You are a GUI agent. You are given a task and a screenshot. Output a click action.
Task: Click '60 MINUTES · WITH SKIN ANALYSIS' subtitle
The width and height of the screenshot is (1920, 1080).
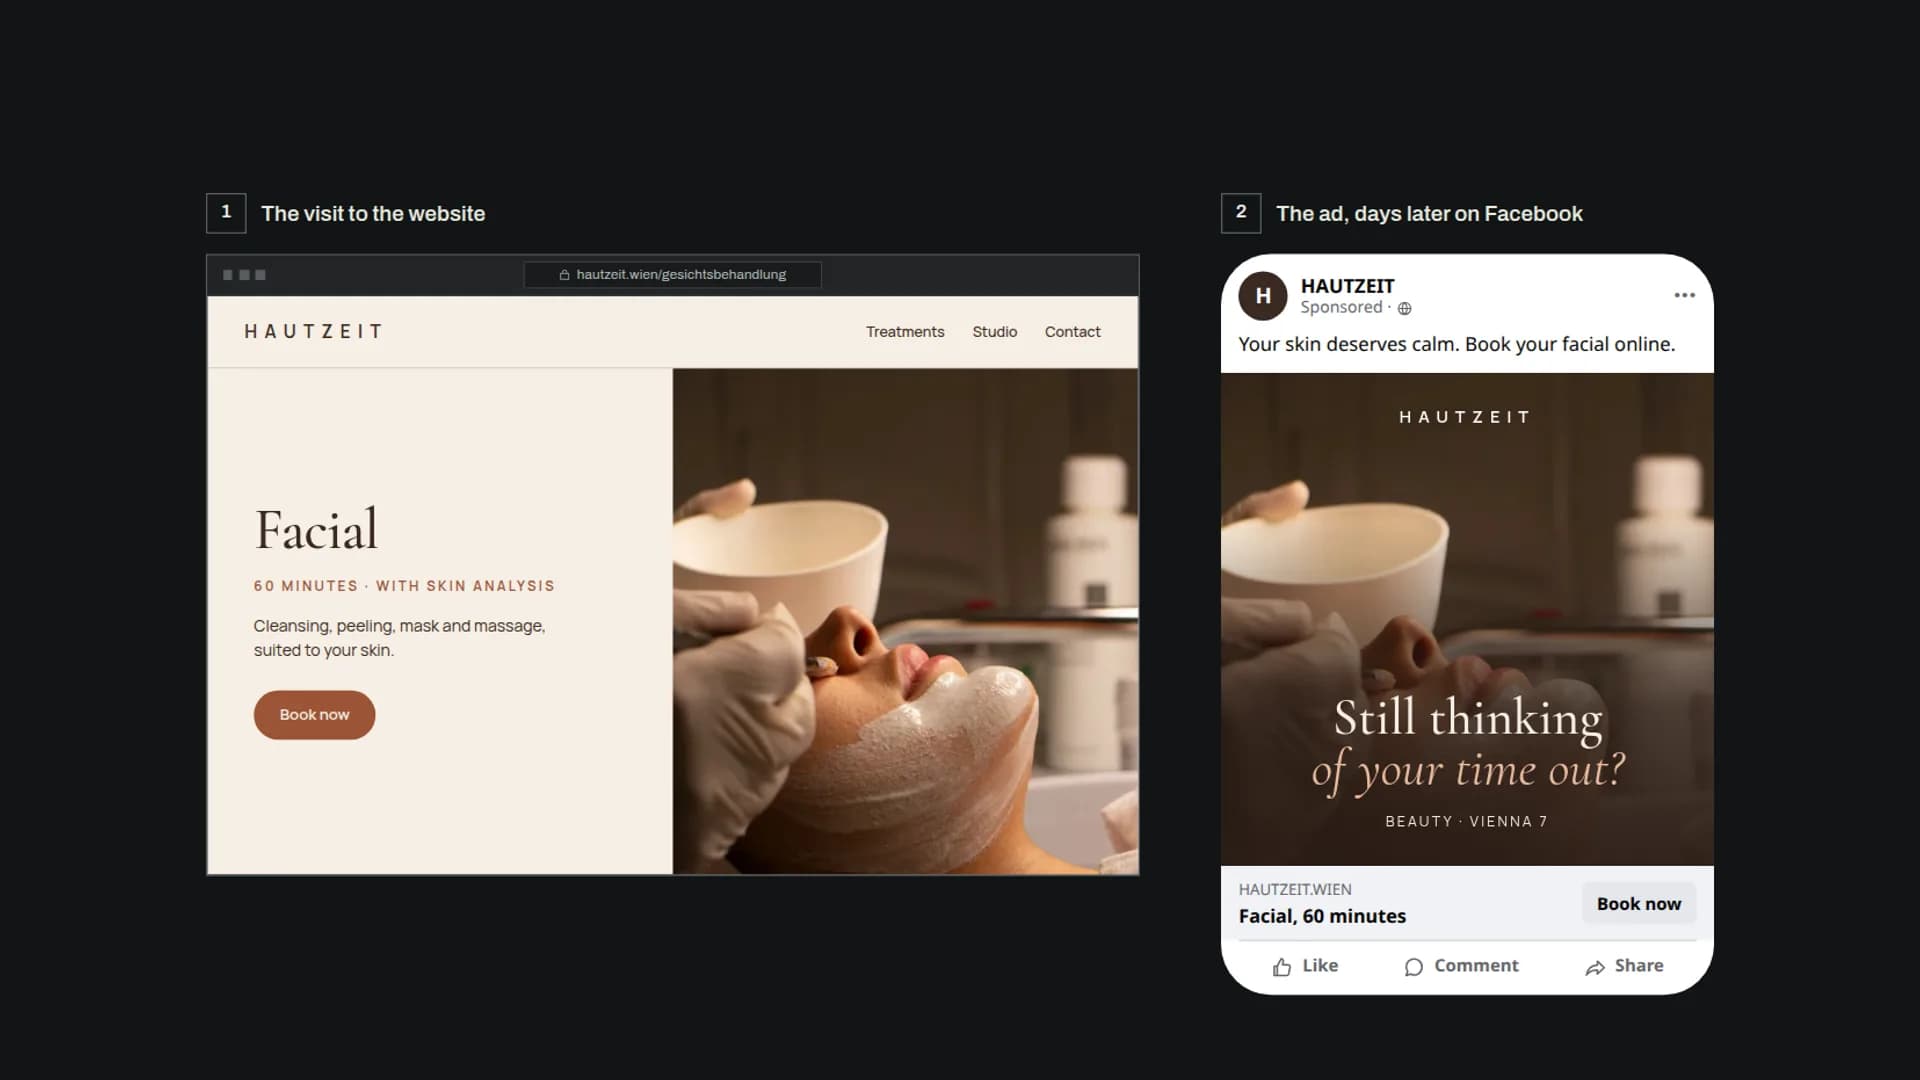point(404,586)
